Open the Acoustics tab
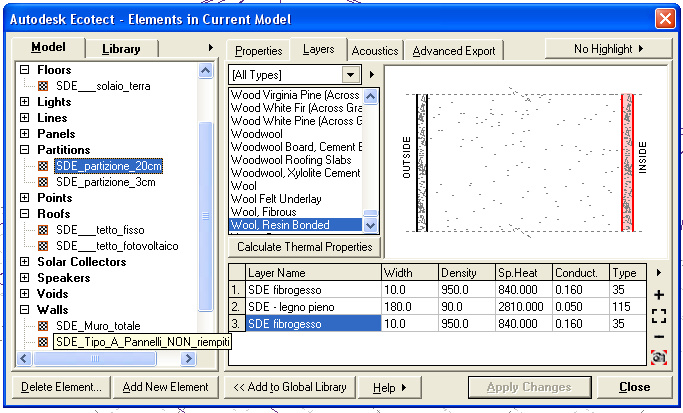The height and width of the screenshot is (413, 683). [x=375, y=51]
